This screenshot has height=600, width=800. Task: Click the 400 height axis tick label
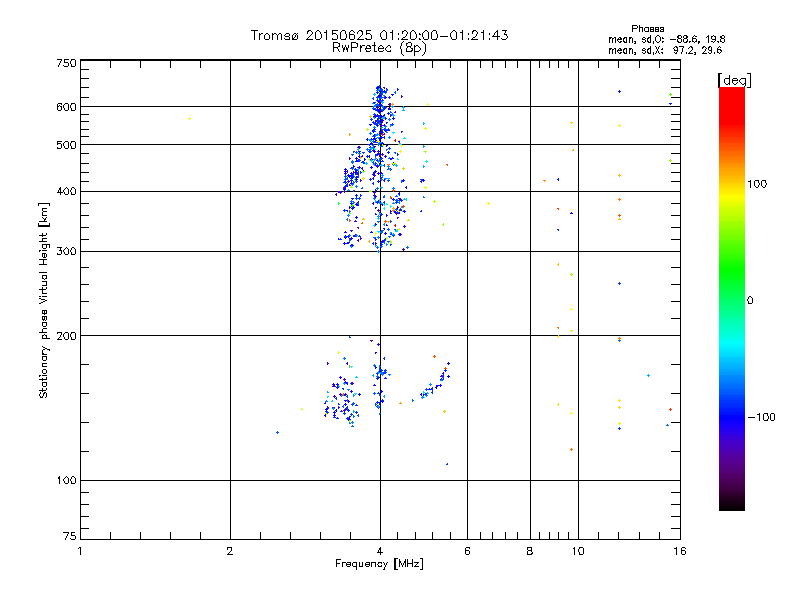[x=66, y=192]
